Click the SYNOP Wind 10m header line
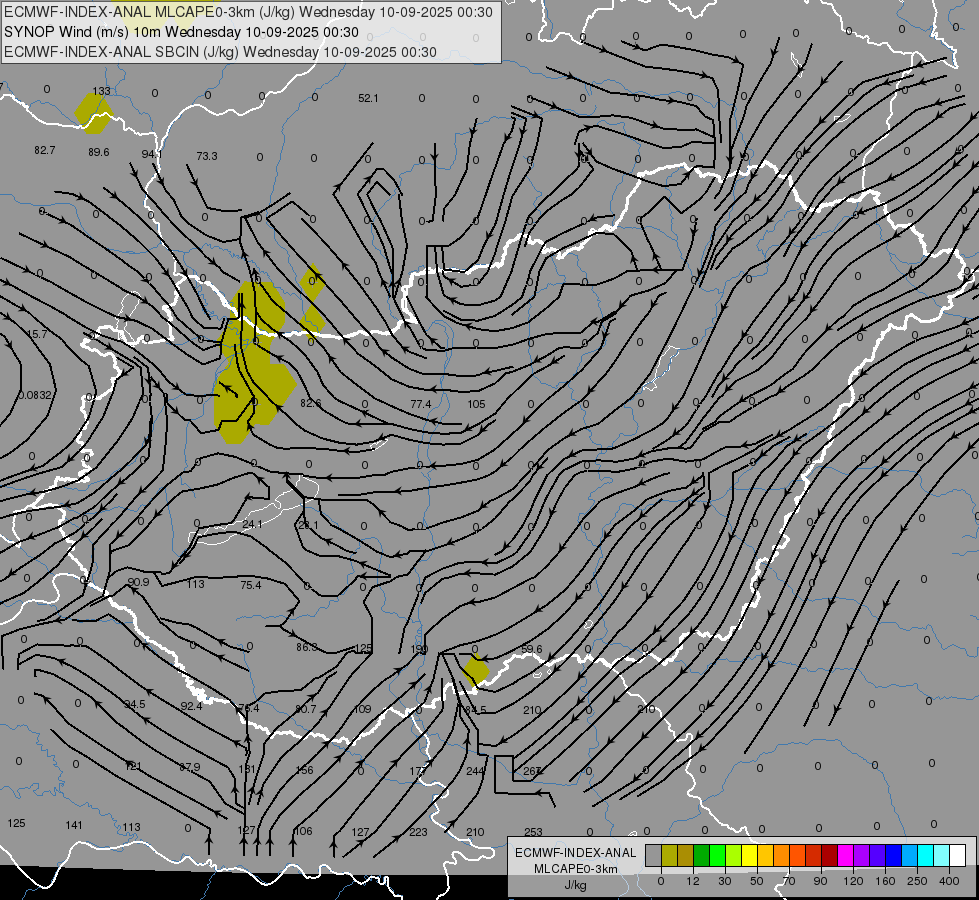979x900 pixels. [181, 32]
